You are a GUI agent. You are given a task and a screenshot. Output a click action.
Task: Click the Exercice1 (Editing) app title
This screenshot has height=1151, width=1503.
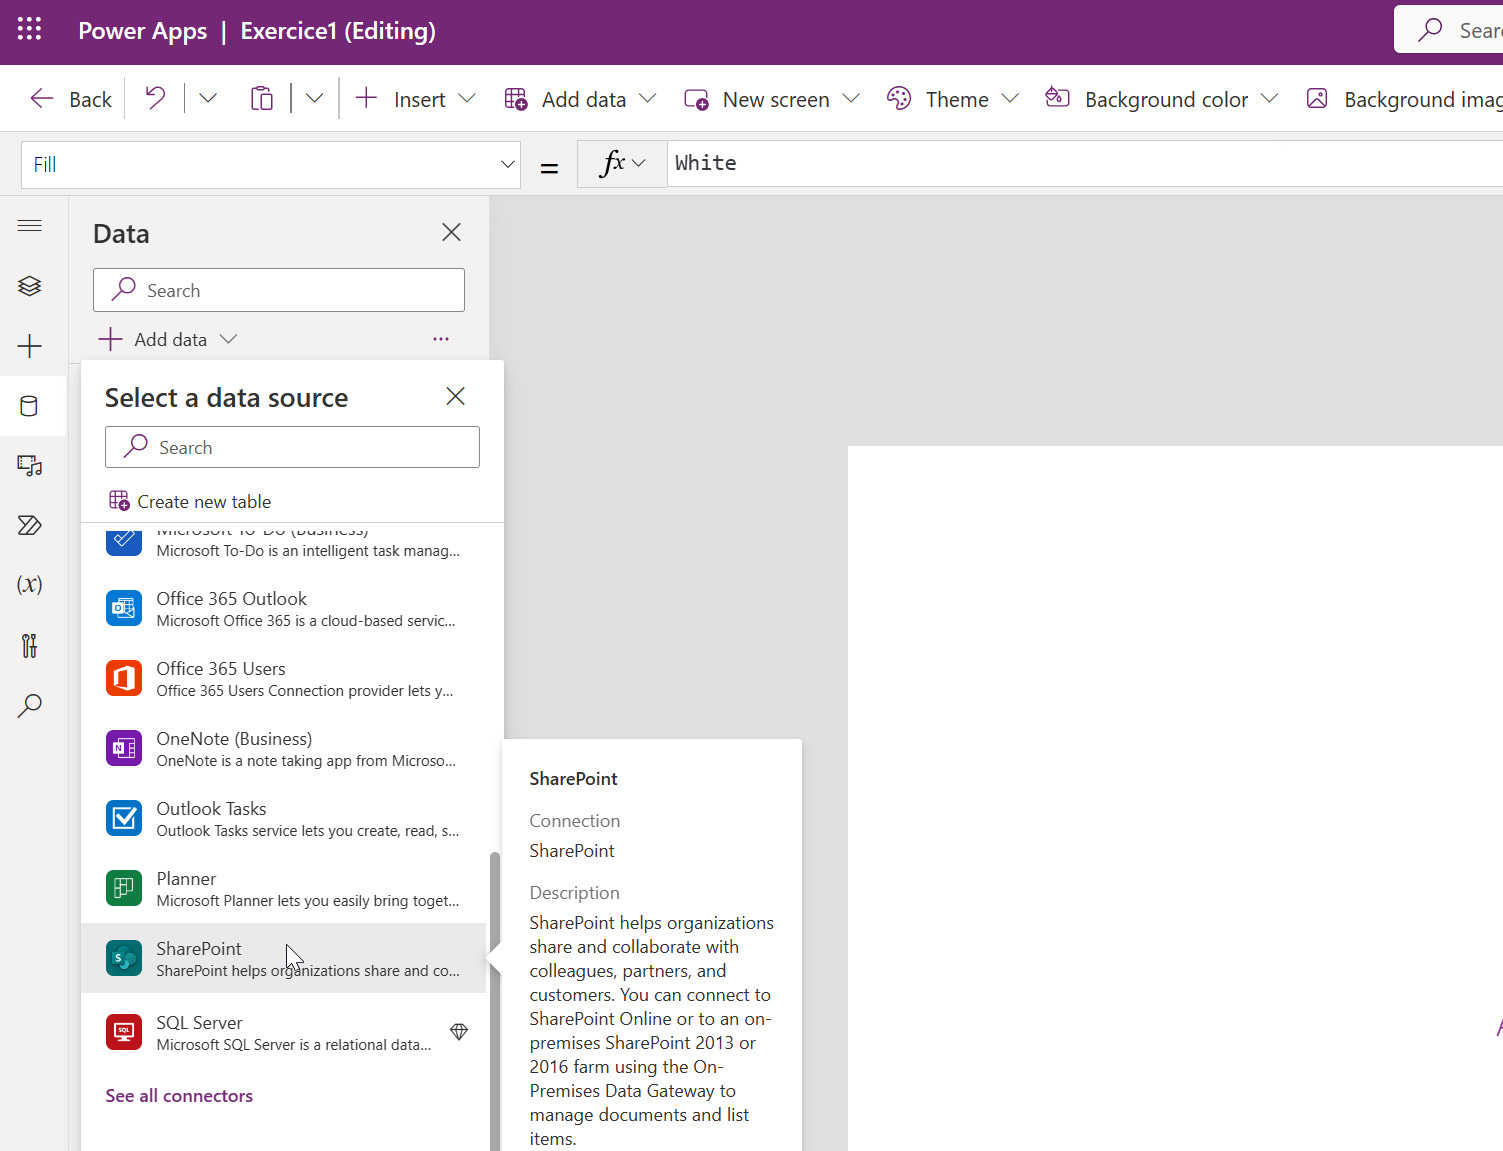pos(338,31)
